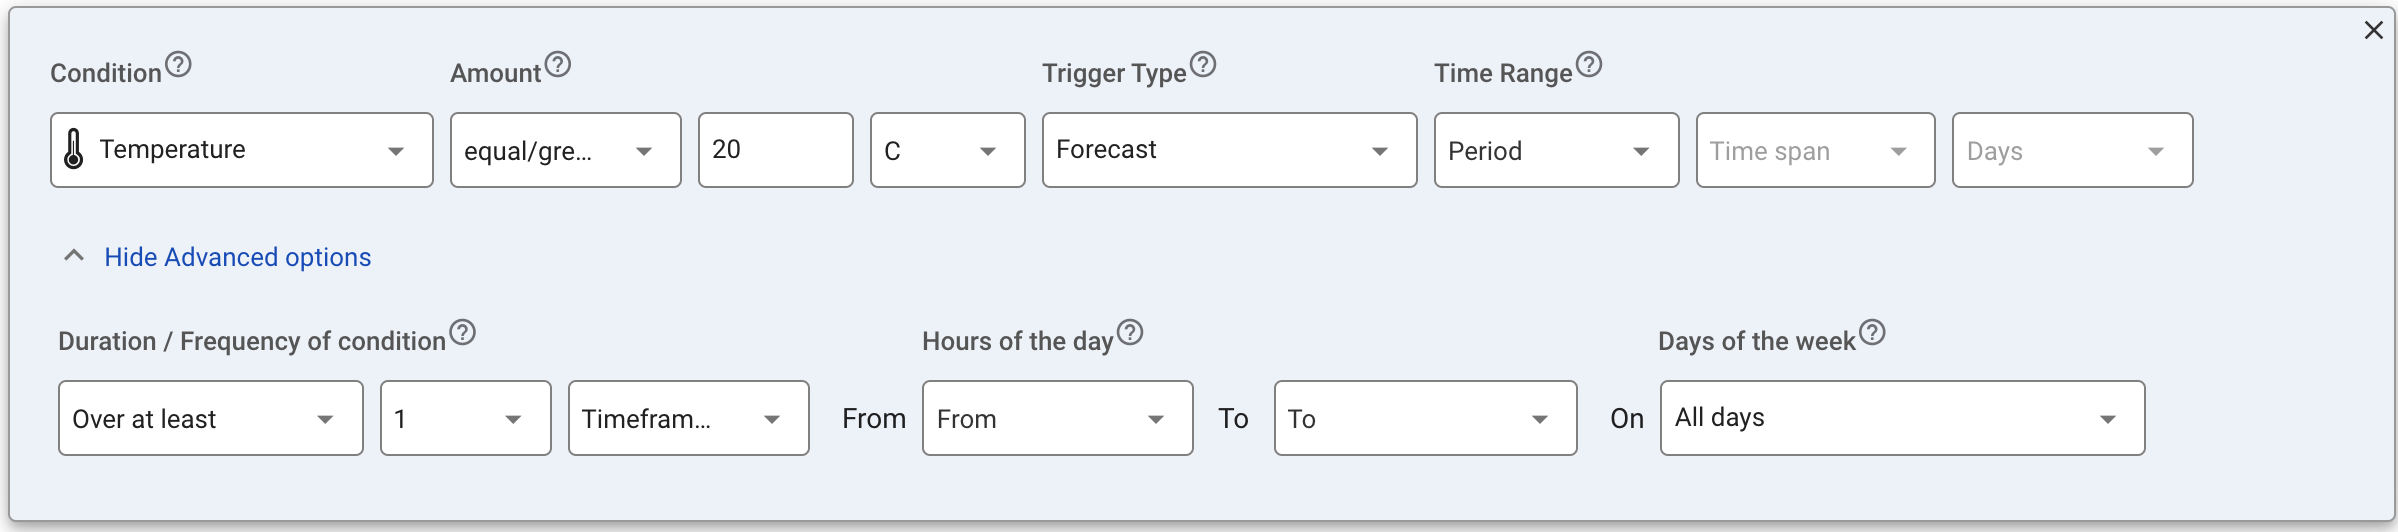Click Hours of the day help icon
Screen dimensions: 2398x532
coord(1130,333)
